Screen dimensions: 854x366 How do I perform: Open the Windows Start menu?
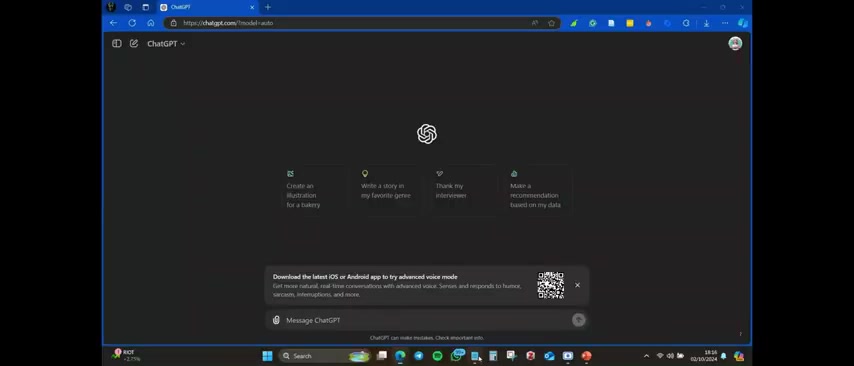pos(267,356)
